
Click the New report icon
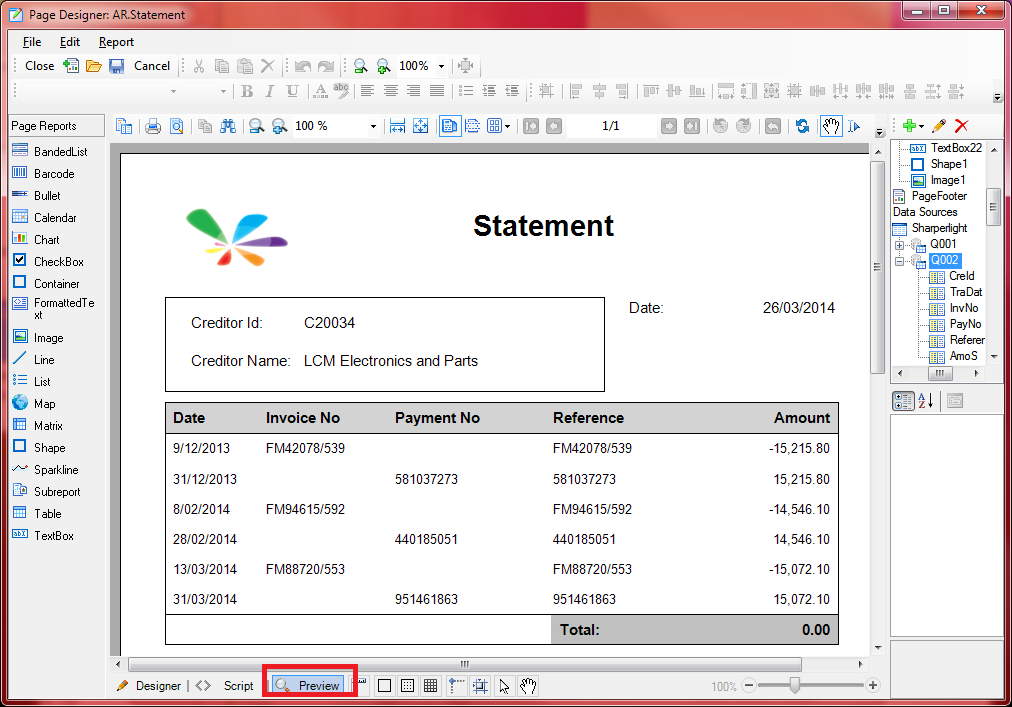pos(71,66)
